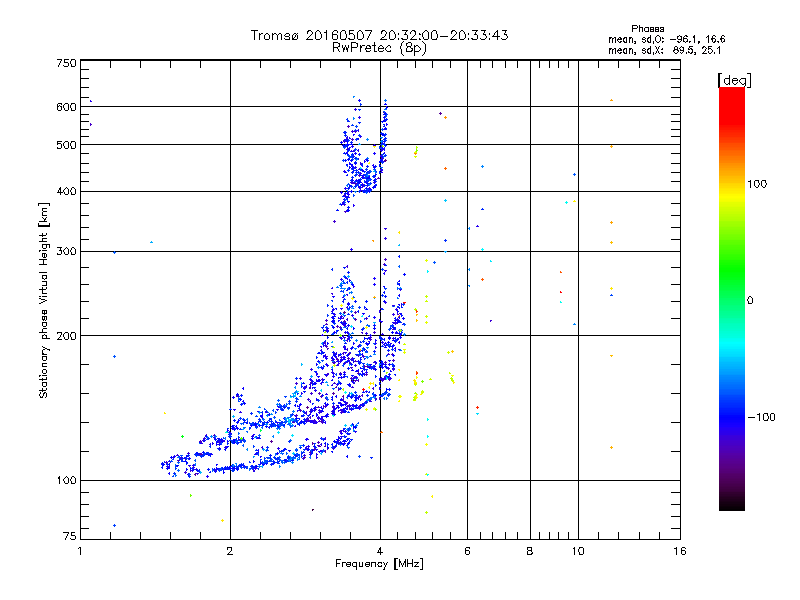This screenshot has height=600, width=800.
Task: Click y-axis tick label '75'
Action: point(70,536)
